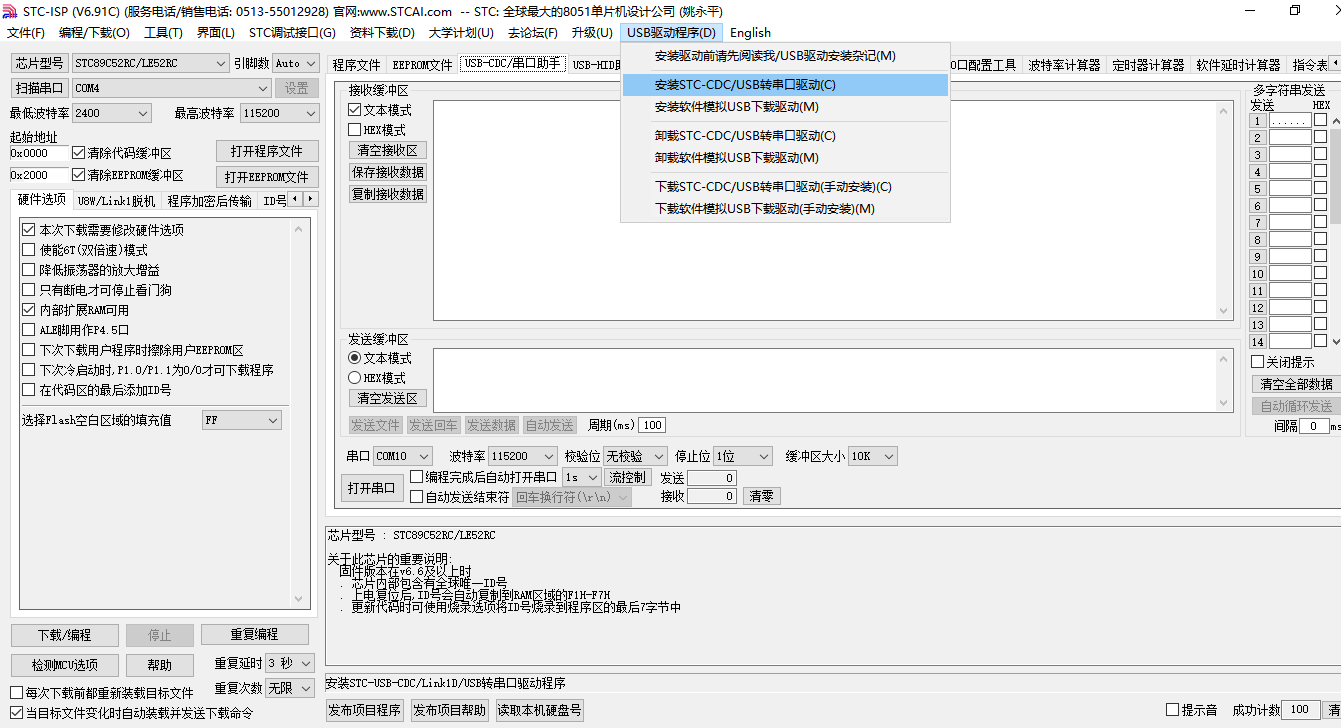Click left arrow of hardware option tabs
Image resolution: width=1341 pixels, height=728 pixels.
(x=295, y=200)
